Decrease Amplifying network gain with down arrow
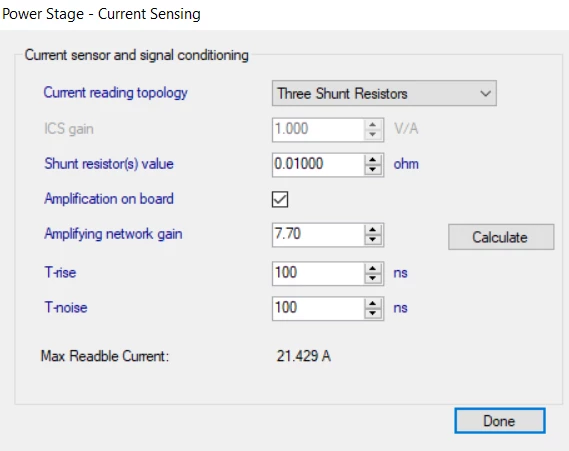The image size is (569, 451). pyautogui.click(x=373, y=240)
